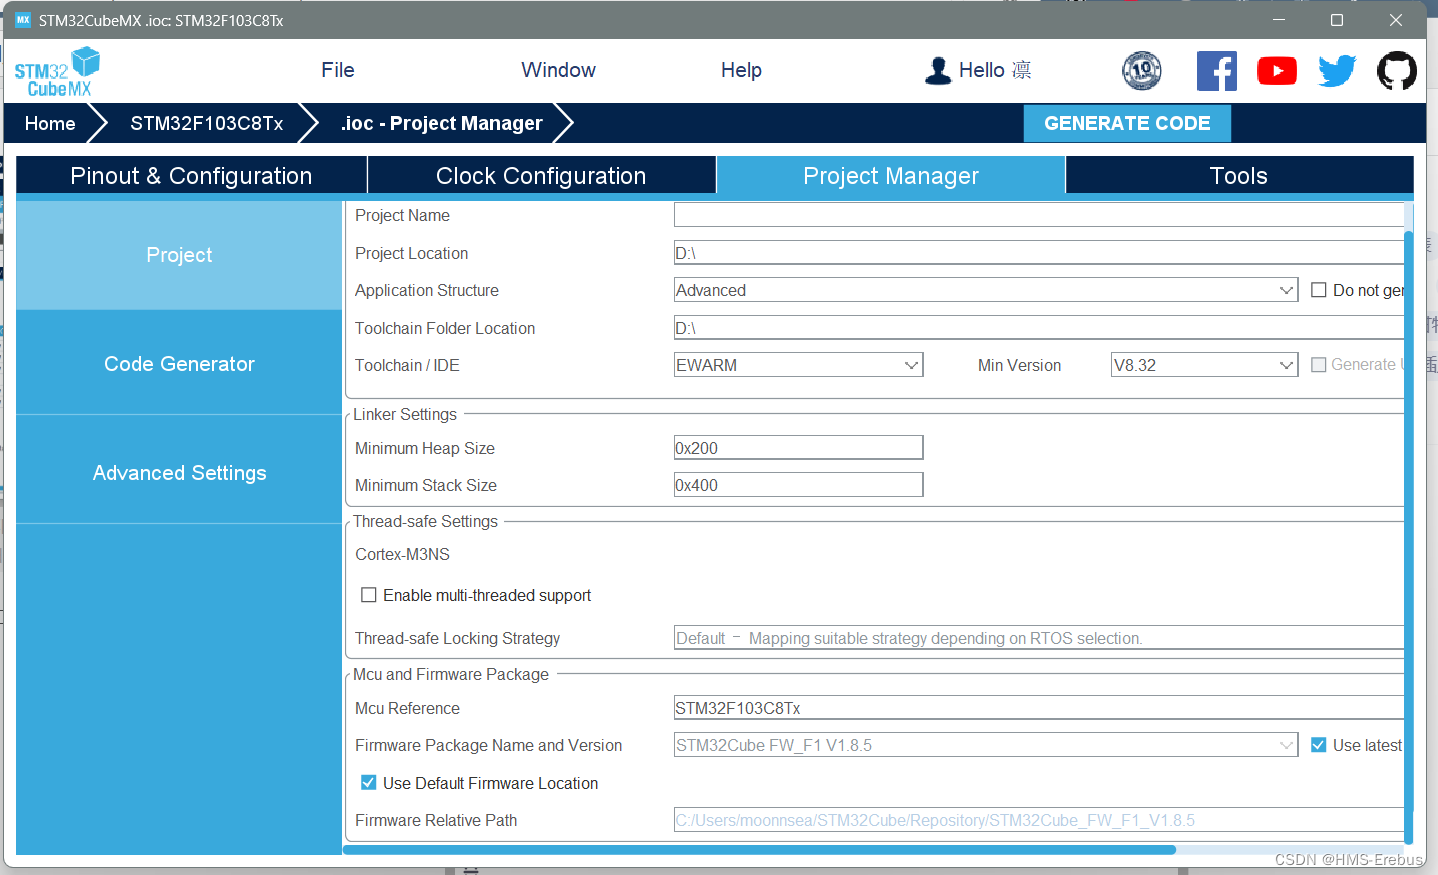Toggle the greyed Generate Under Root checkbox
1438x875 pixels.
tap(1318, 365)
